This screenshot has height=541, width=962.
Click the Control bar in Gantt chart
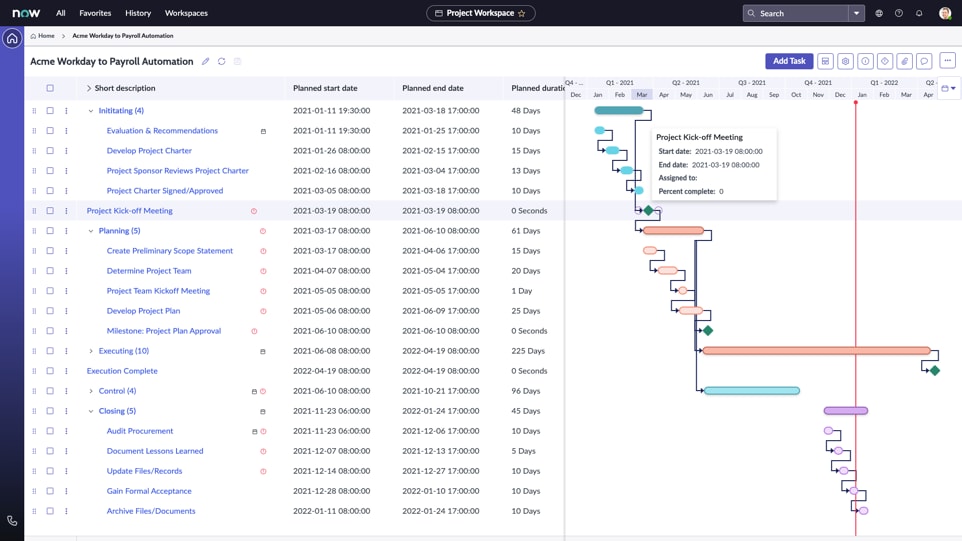tap(752, 391)
